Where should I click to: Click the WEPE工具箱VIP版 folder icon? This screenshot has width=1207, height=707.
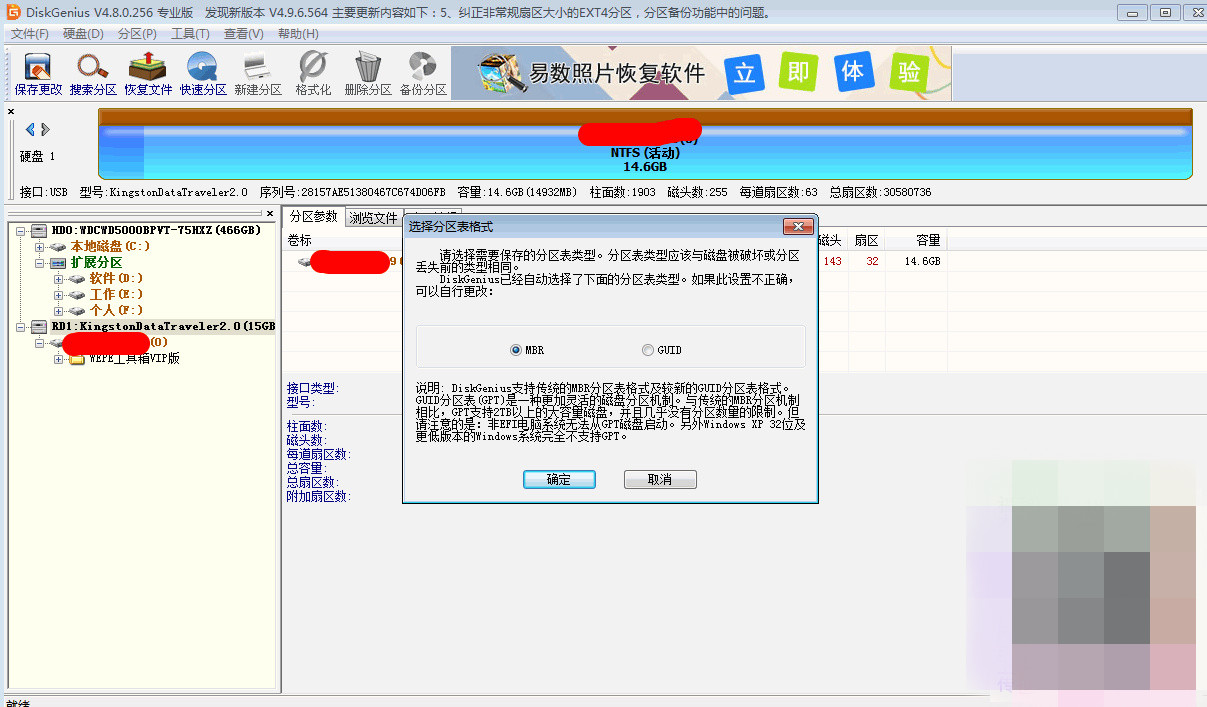[x=77, y=358]
